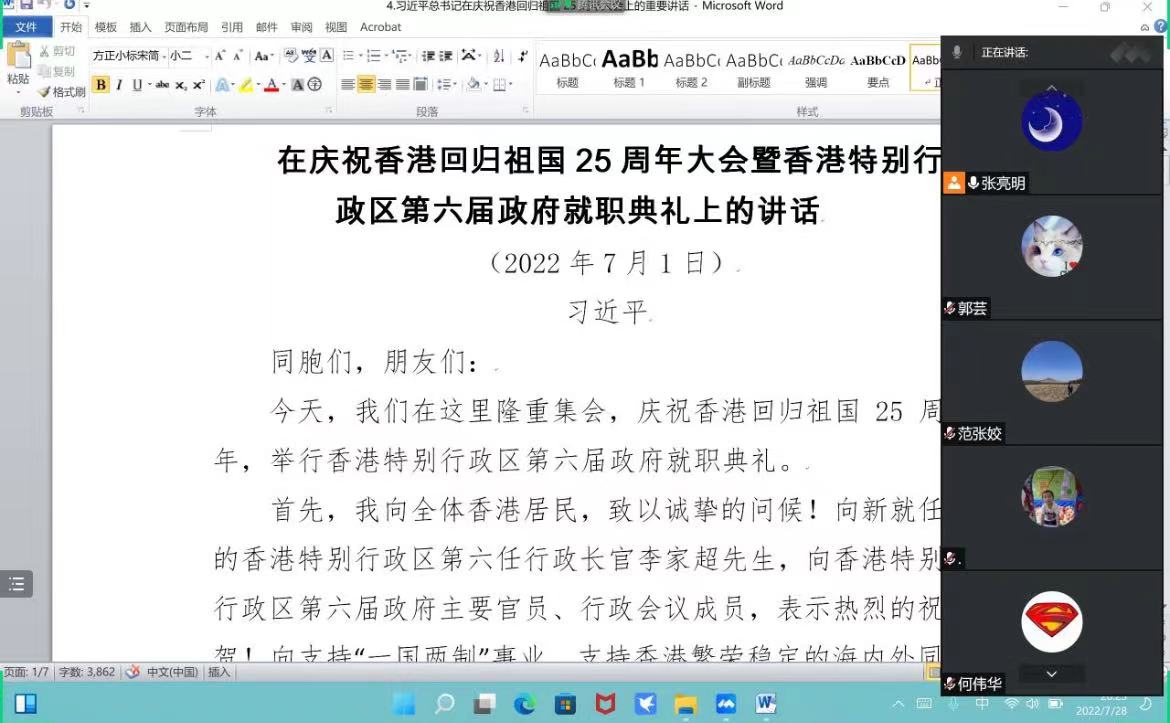Expand the underline style dropdown arrow
Image resolution: width=1170 pixels, height=723 pixels.
pos(149,85)
